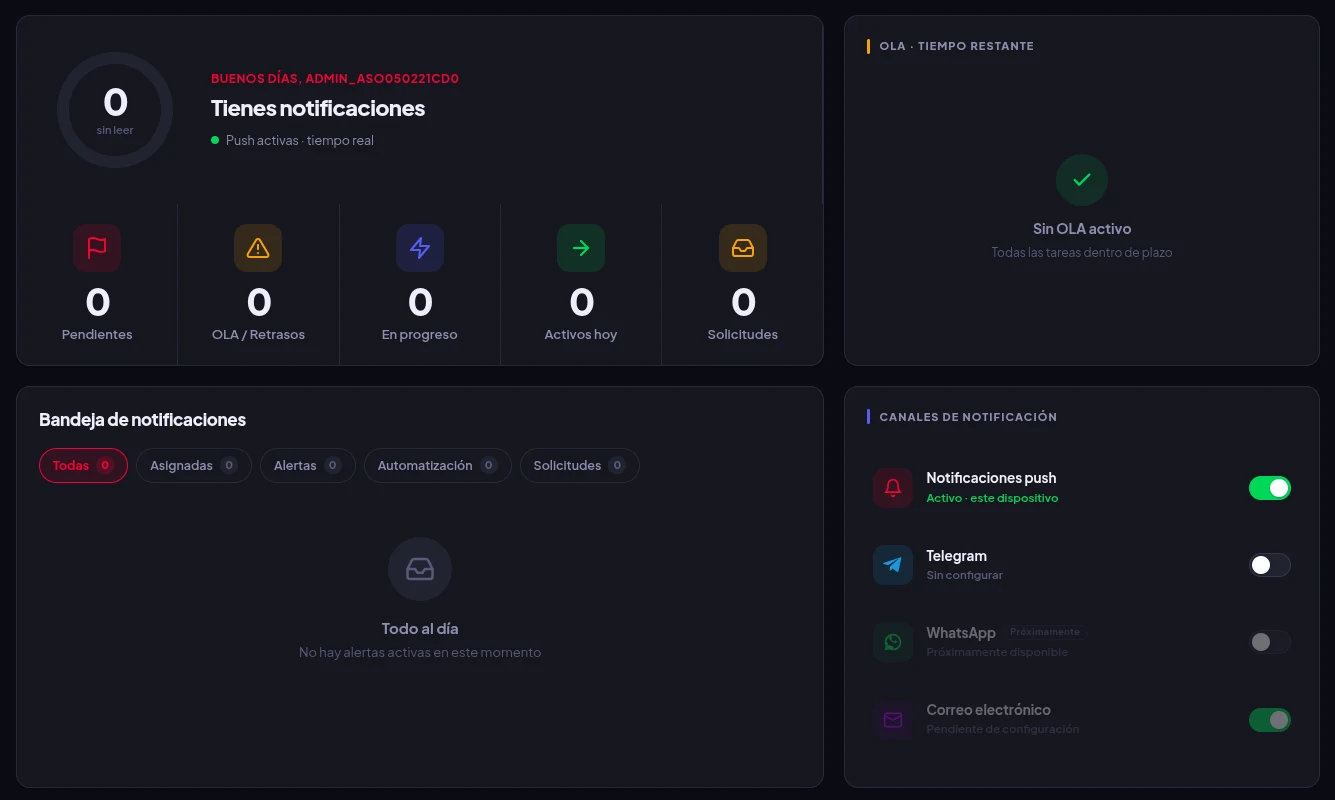Click the empty inbox icon above Todo al día
Image resolution: width=1335 pixels, height=800 pixels.
(420, 569)
